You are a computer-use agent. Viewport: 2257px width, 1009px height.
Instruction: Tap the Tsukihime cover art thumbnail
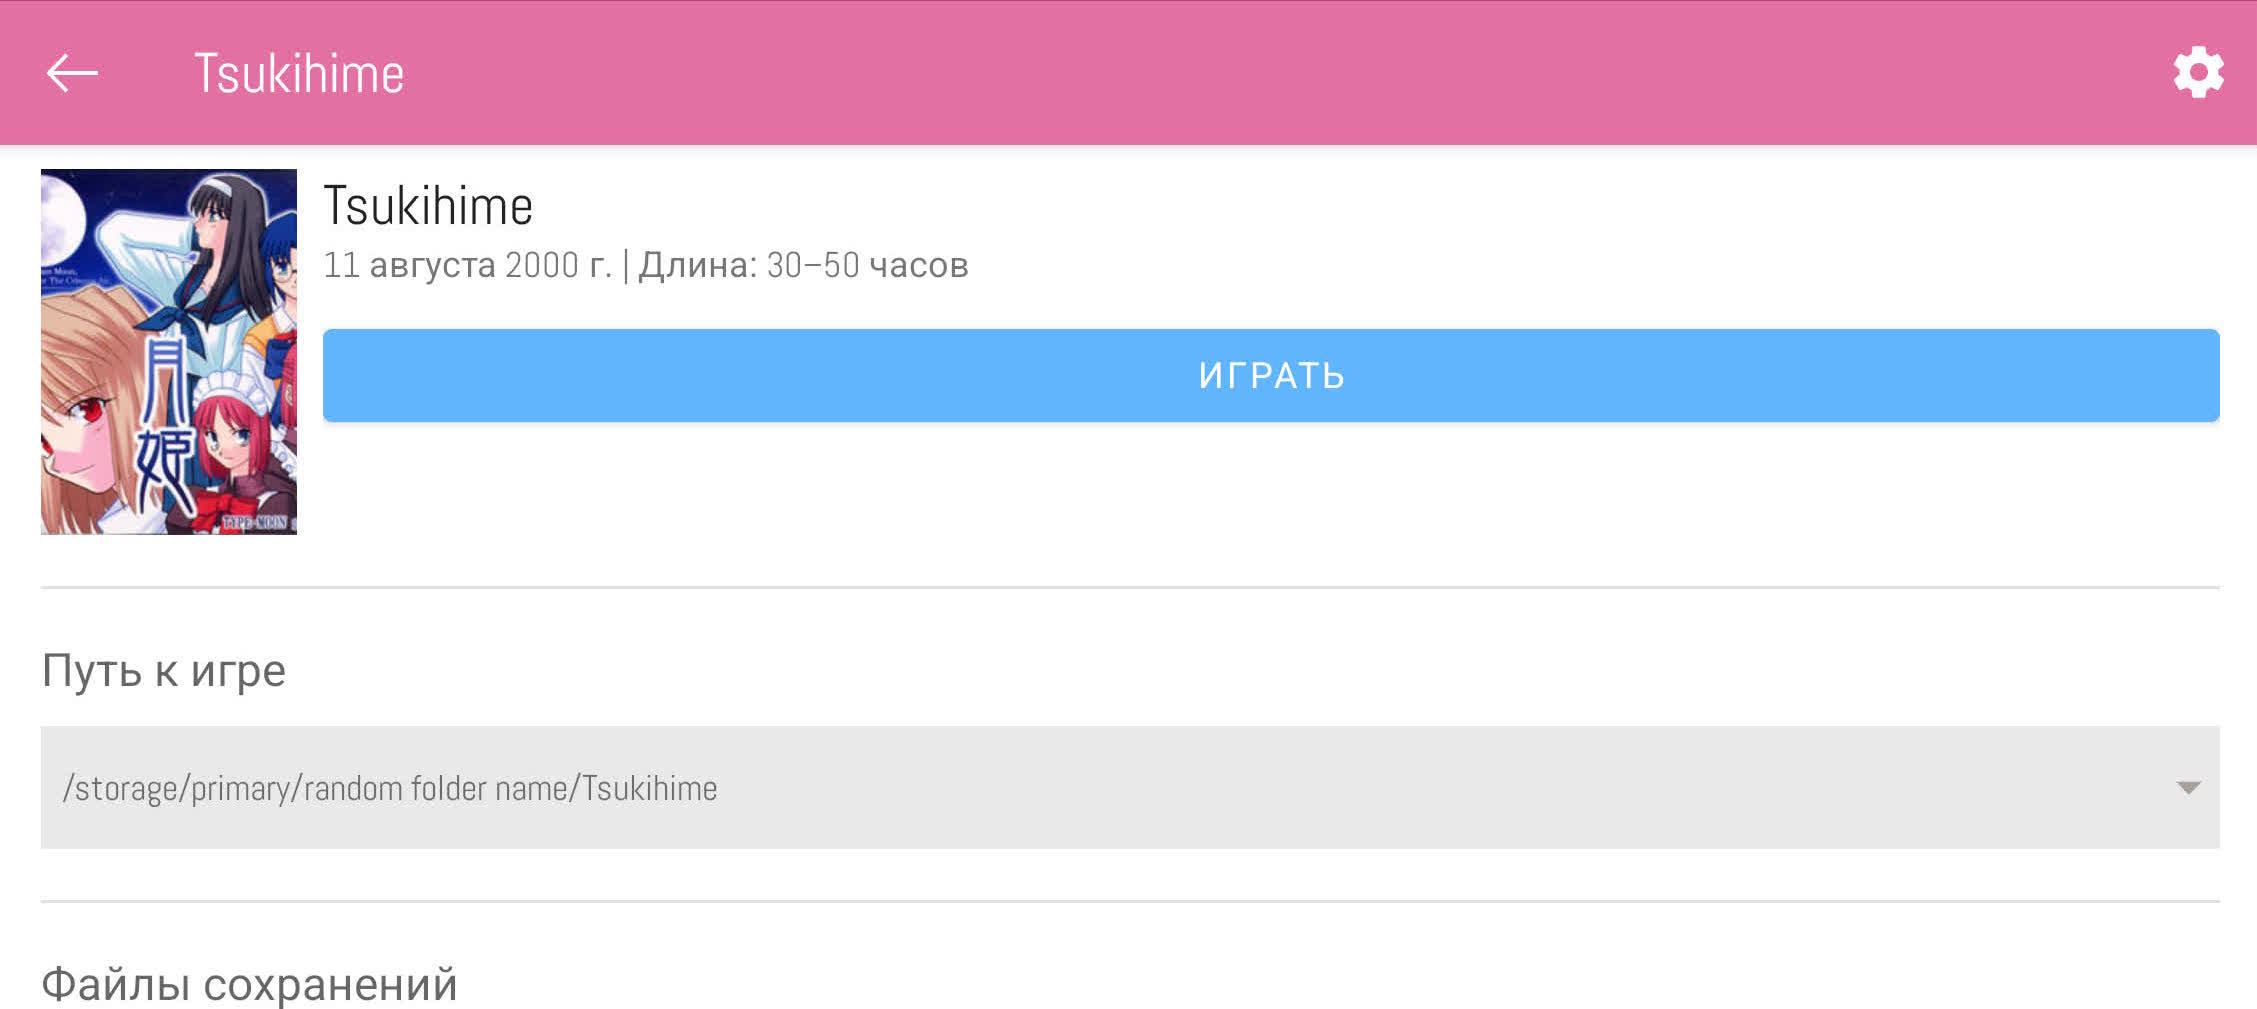pos(169,351)
